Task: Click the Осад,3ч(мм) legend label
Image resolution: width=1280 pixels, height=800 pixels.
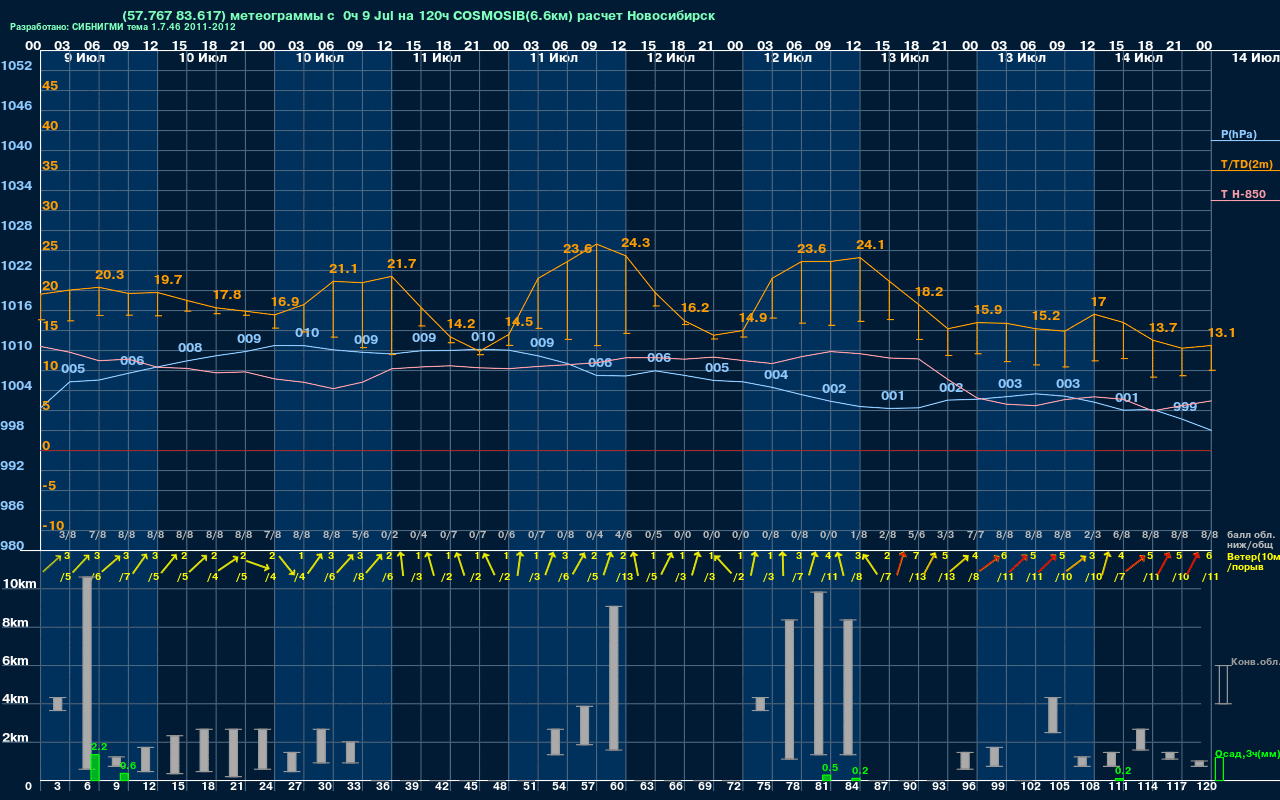Action: point(1246,753)
